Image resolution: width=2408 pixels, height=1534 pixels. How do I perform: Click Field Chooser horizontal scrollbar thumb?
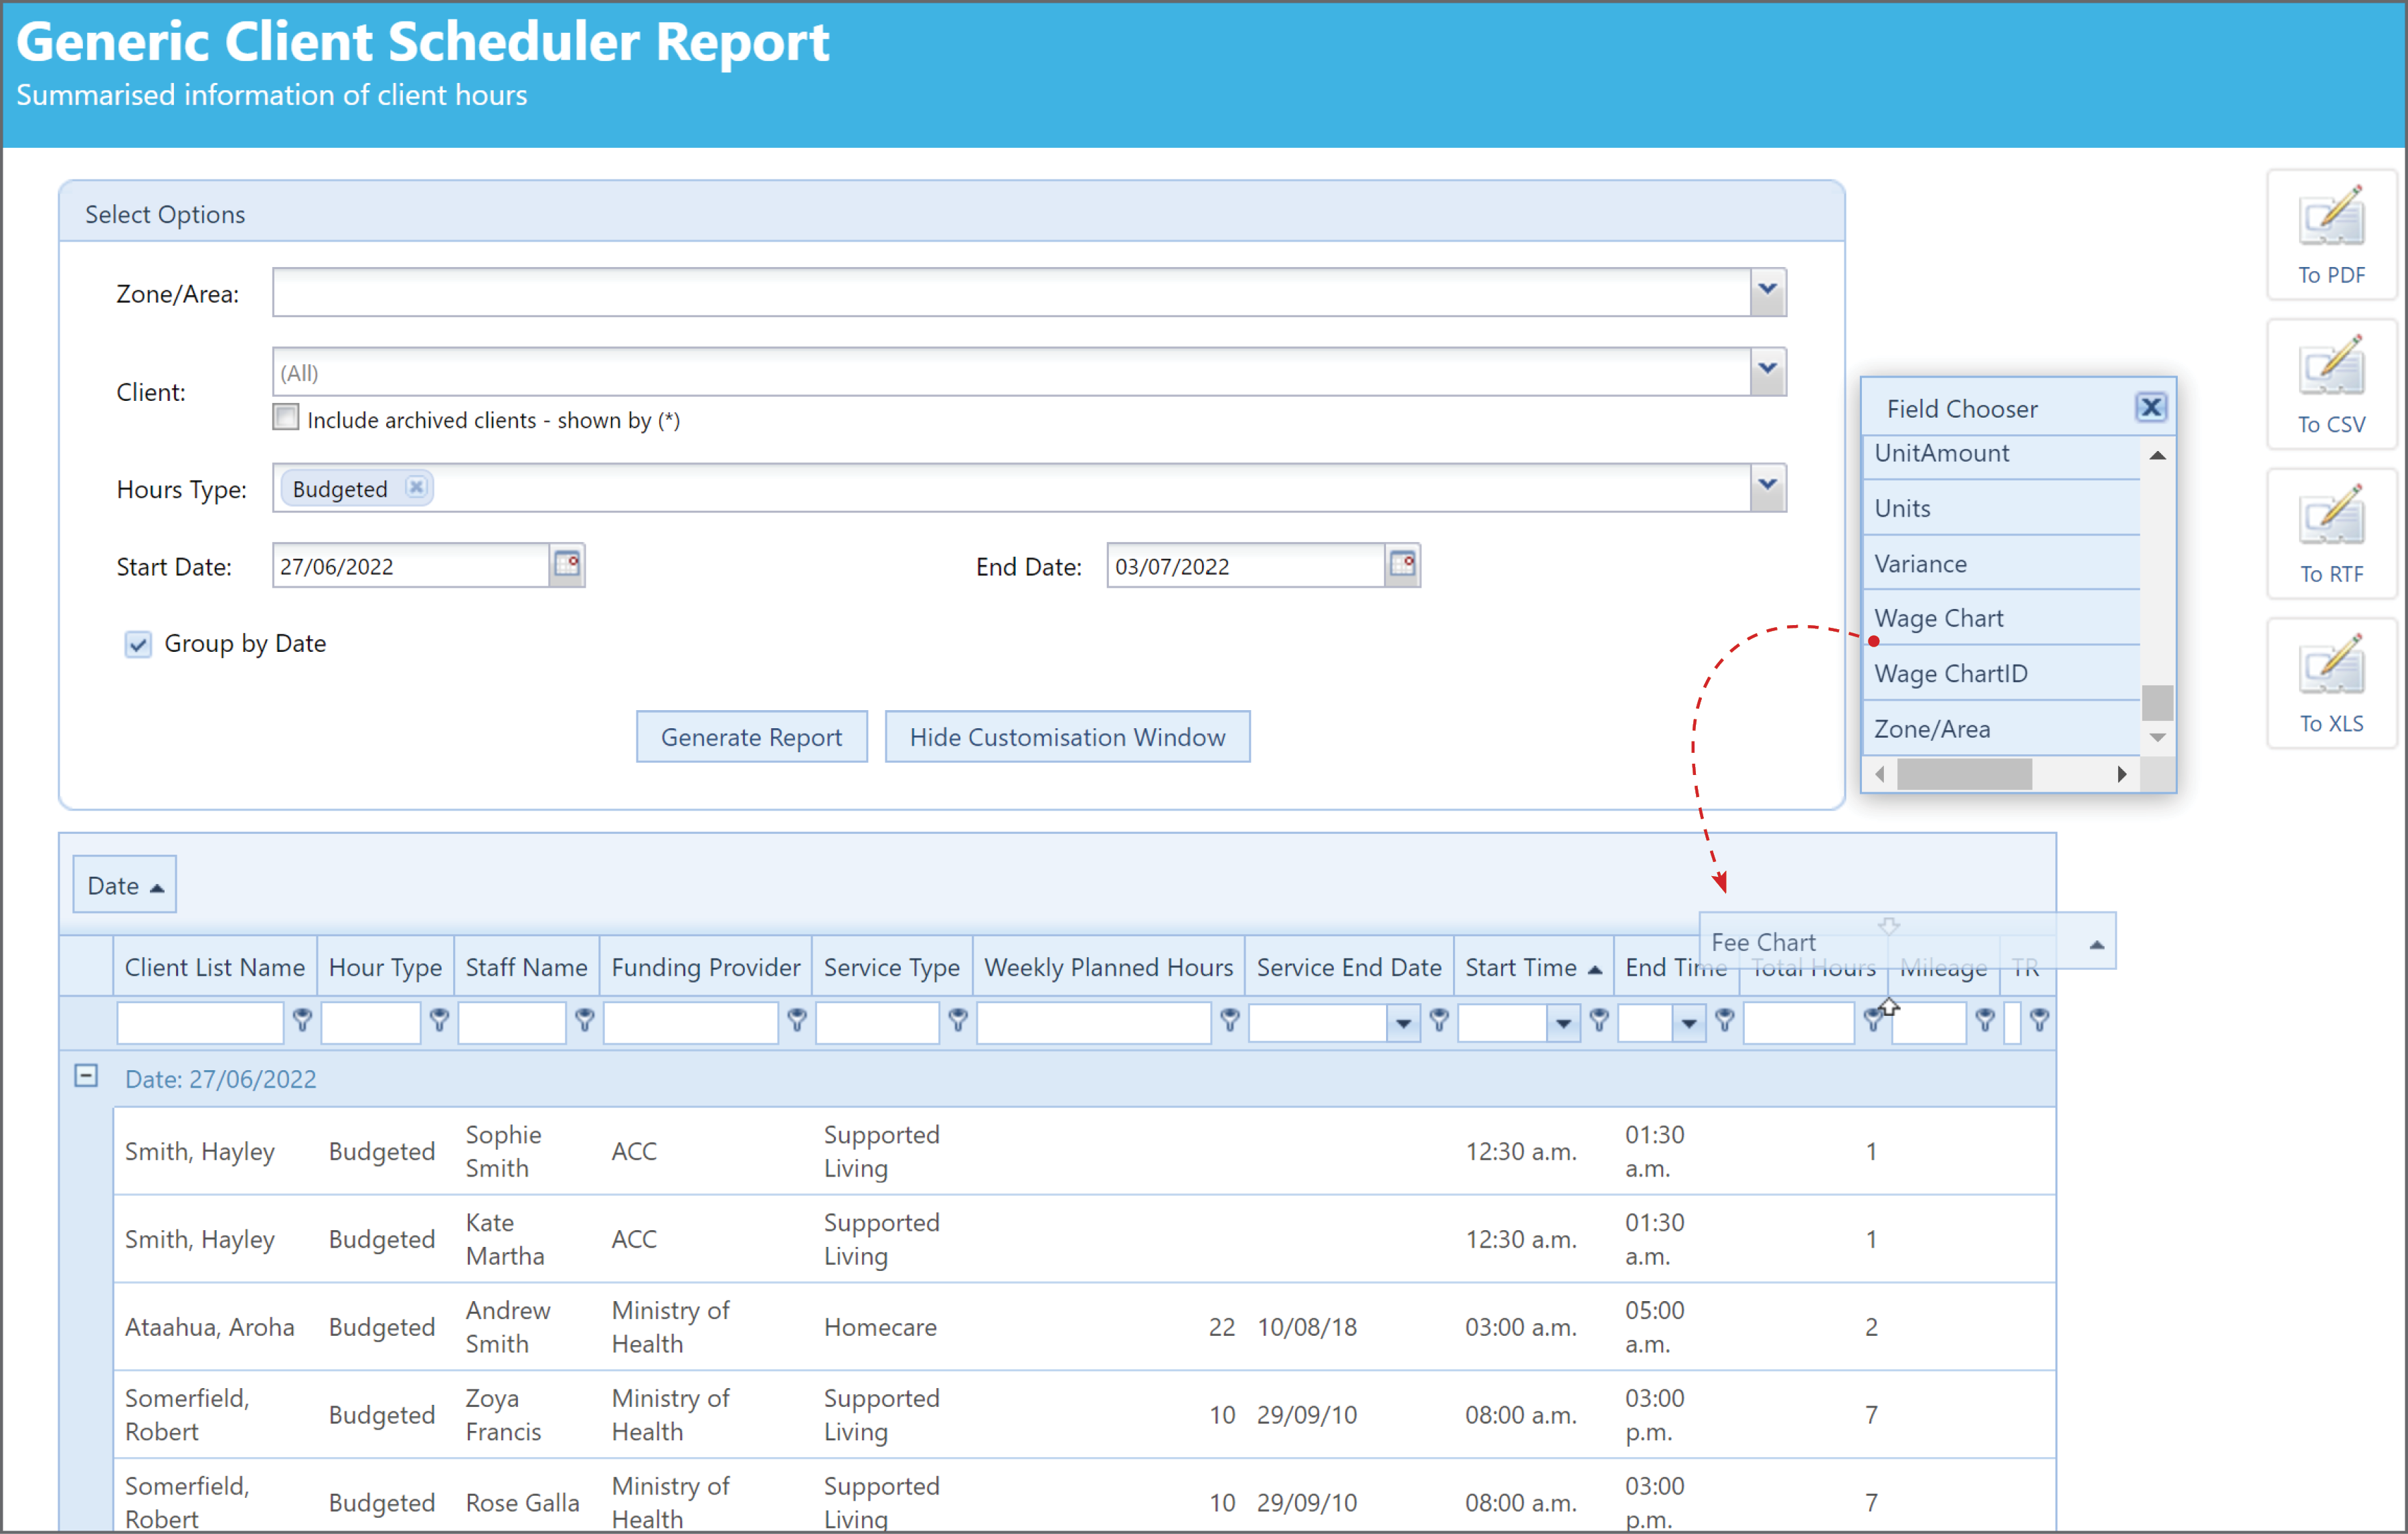[x=1964, y=774]
